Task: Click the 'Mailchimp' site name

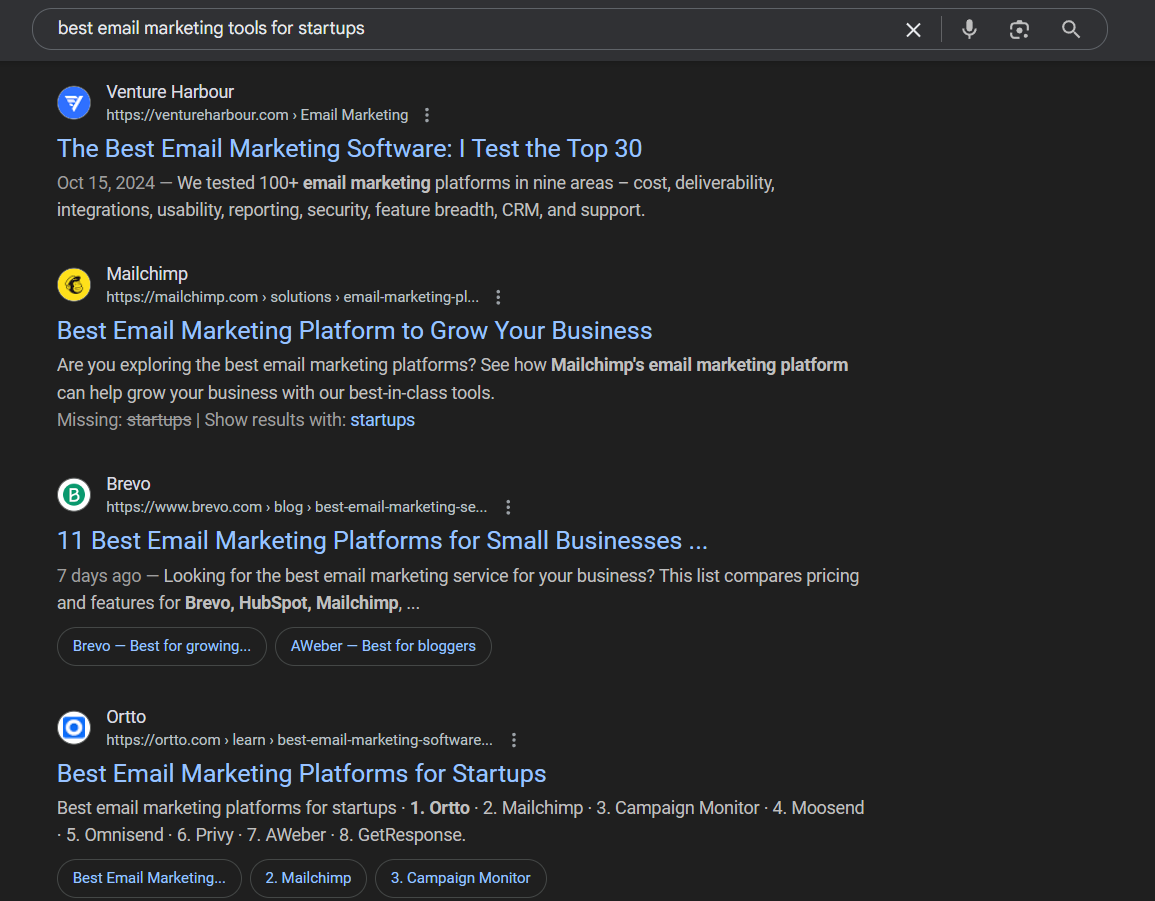Action: (x=147, y=274)
